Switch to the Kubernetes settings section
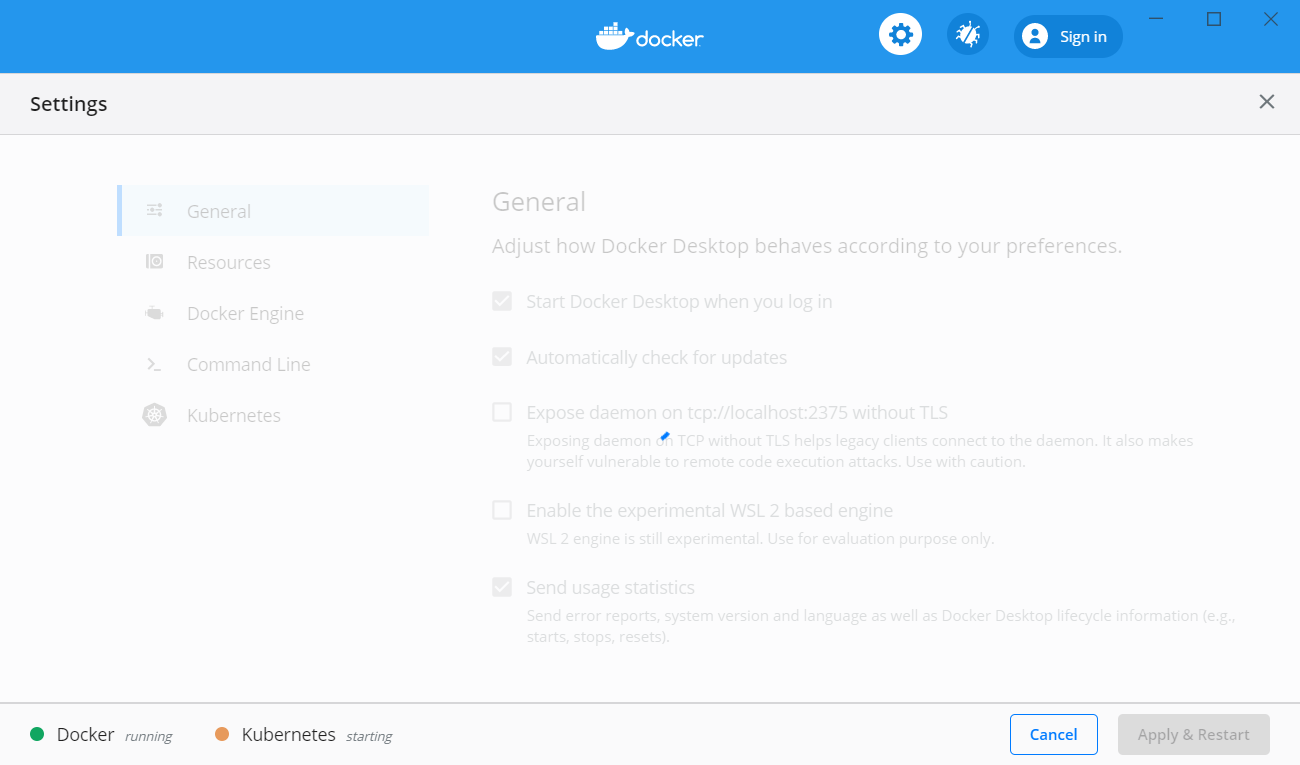 click(x=233, y=414)
